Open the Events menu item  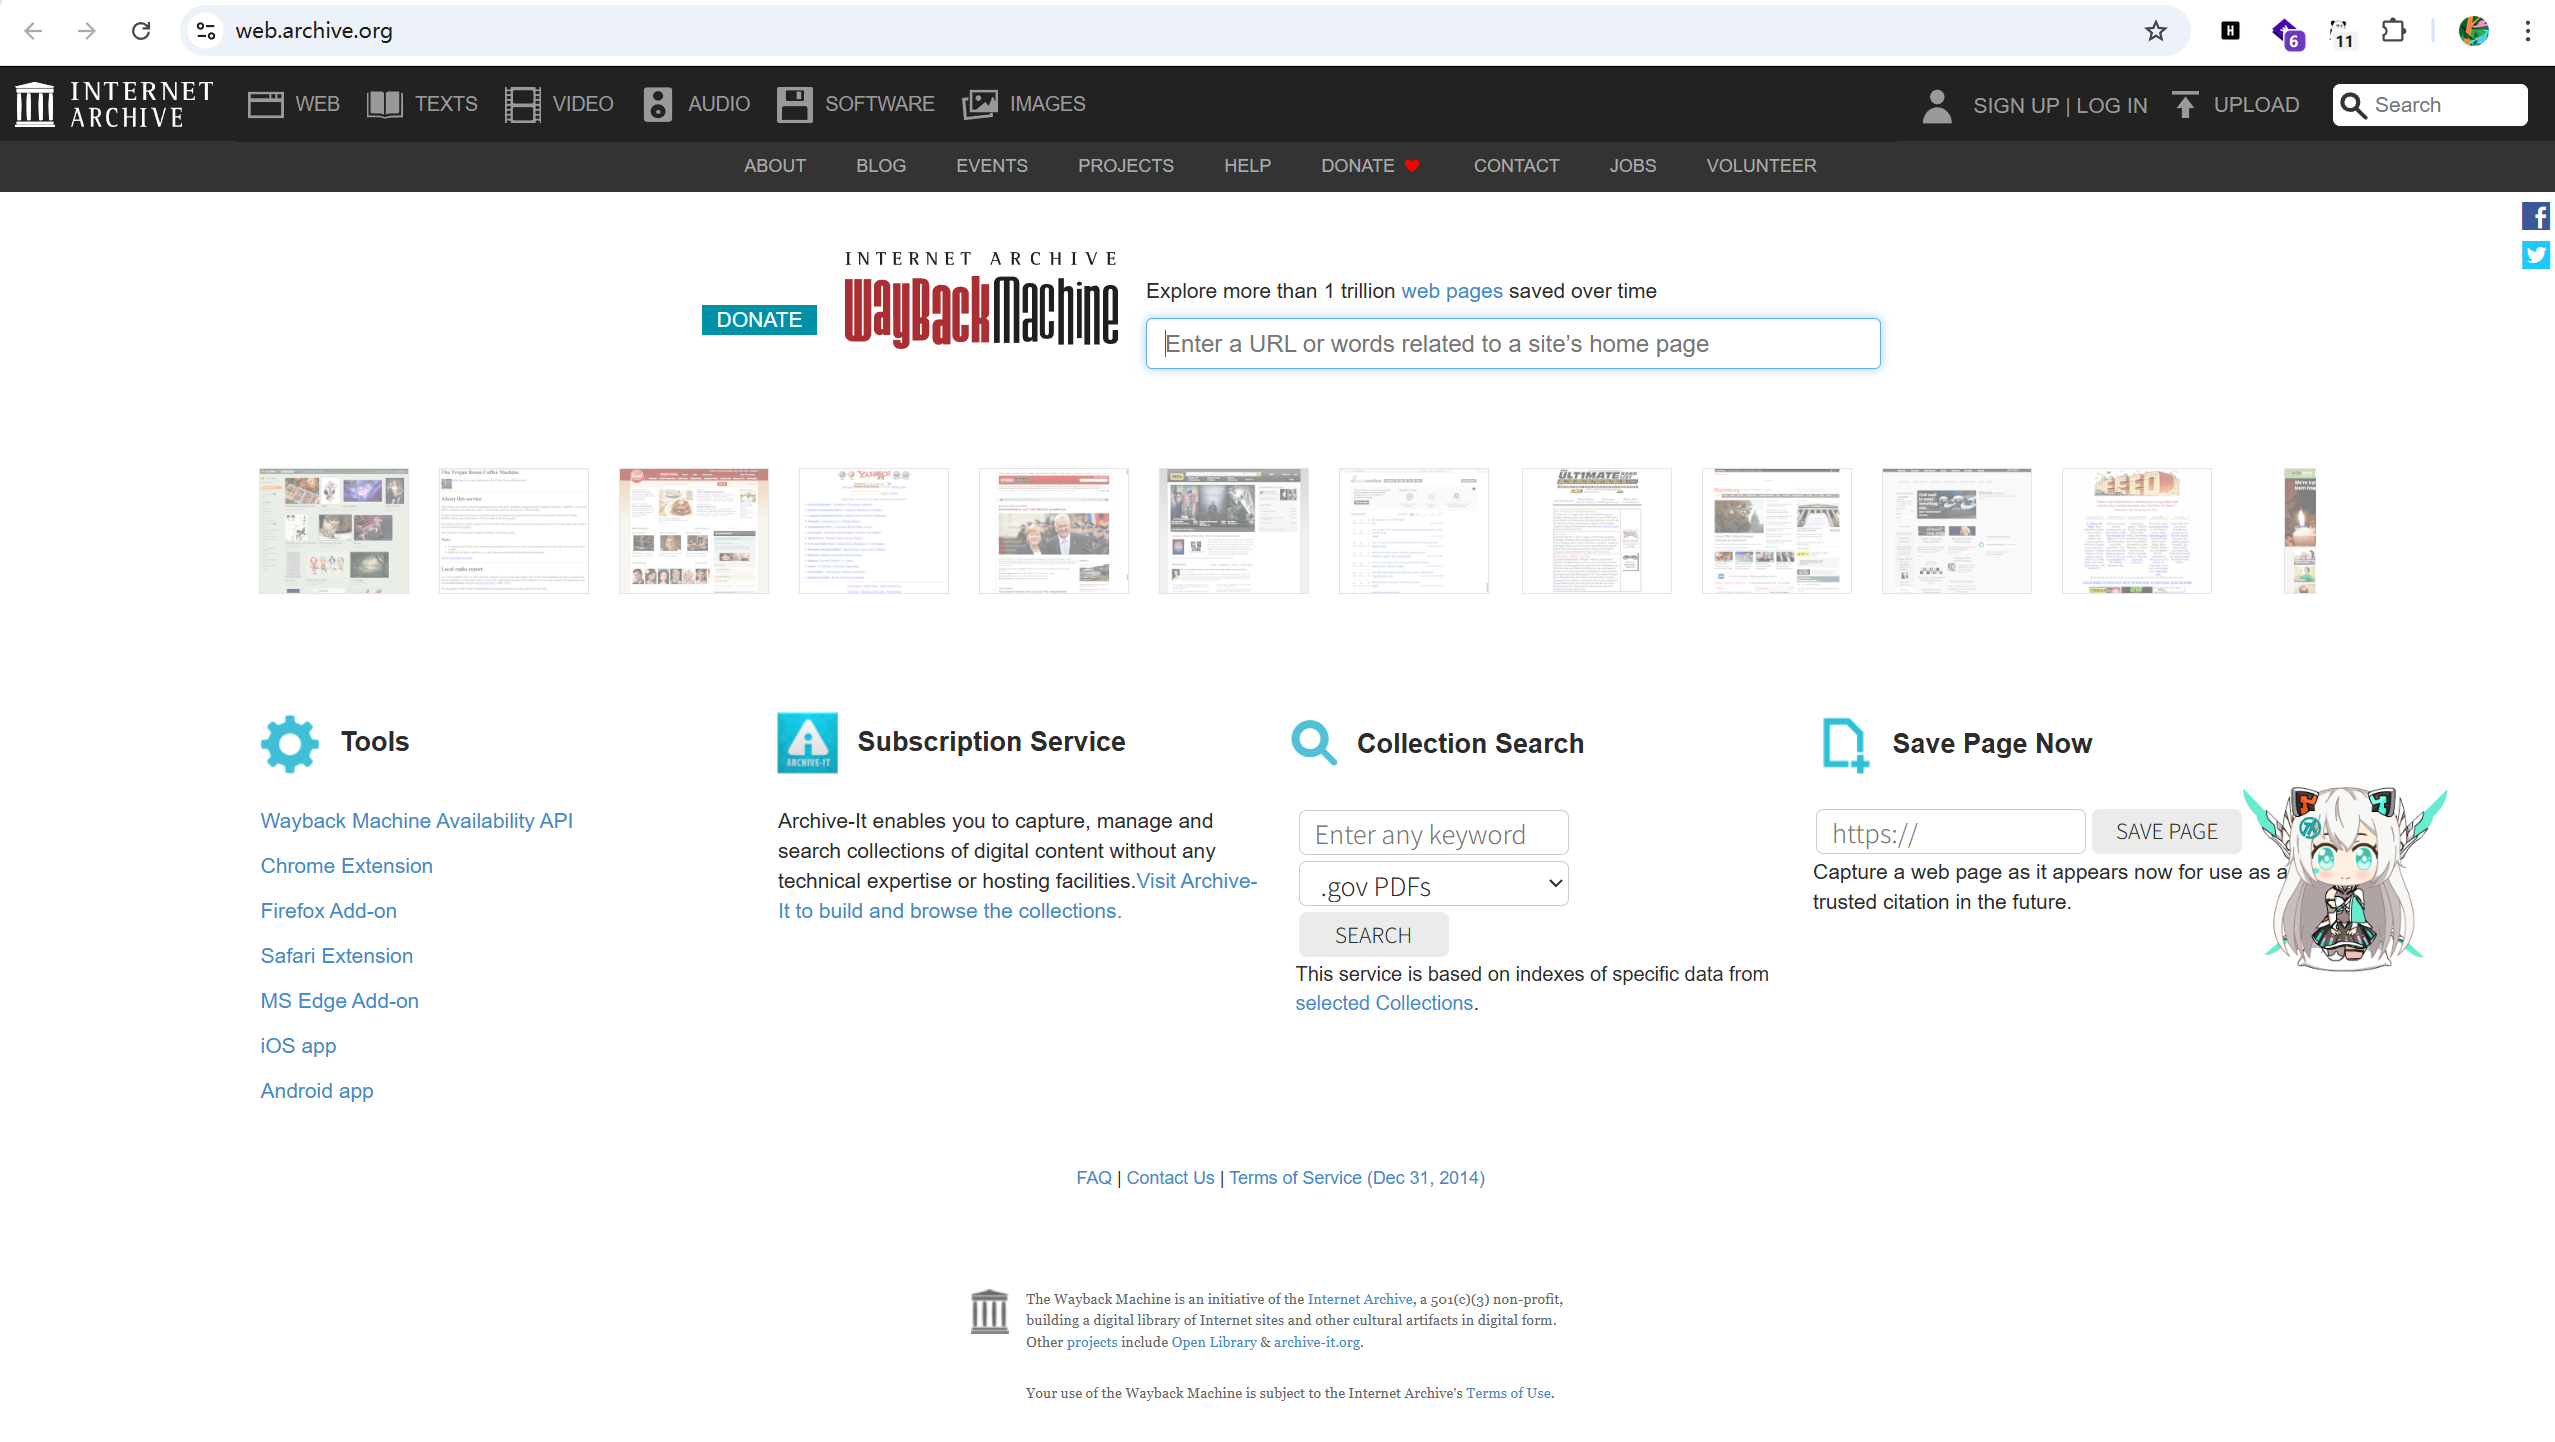tap(992, 166)
